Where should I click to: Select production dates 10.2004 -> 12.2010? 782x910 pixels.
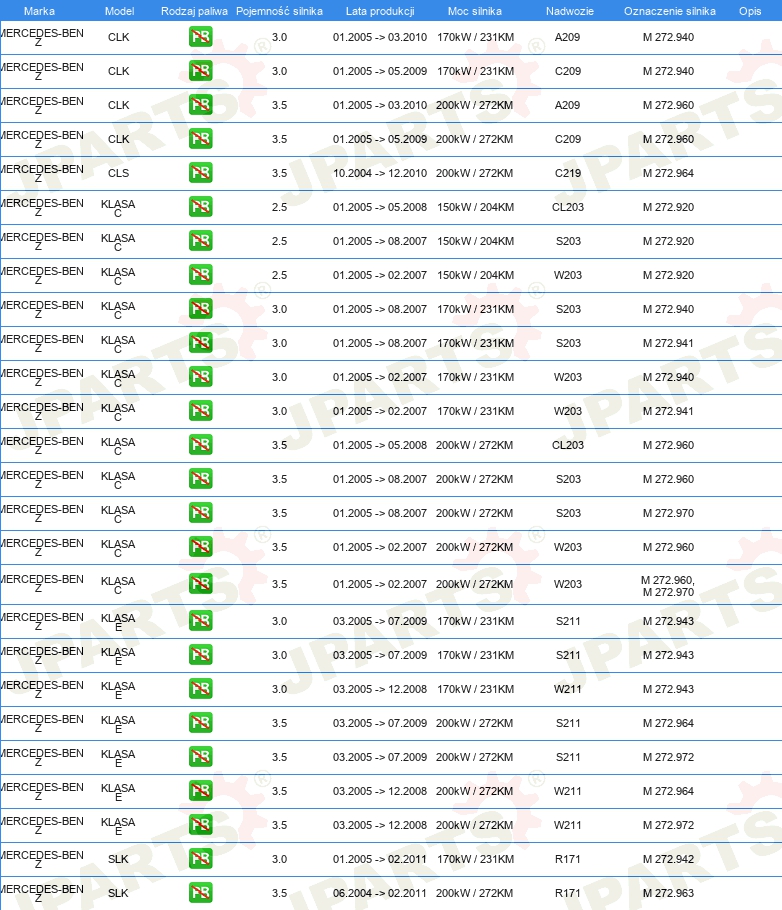click(x=380, y=173)
